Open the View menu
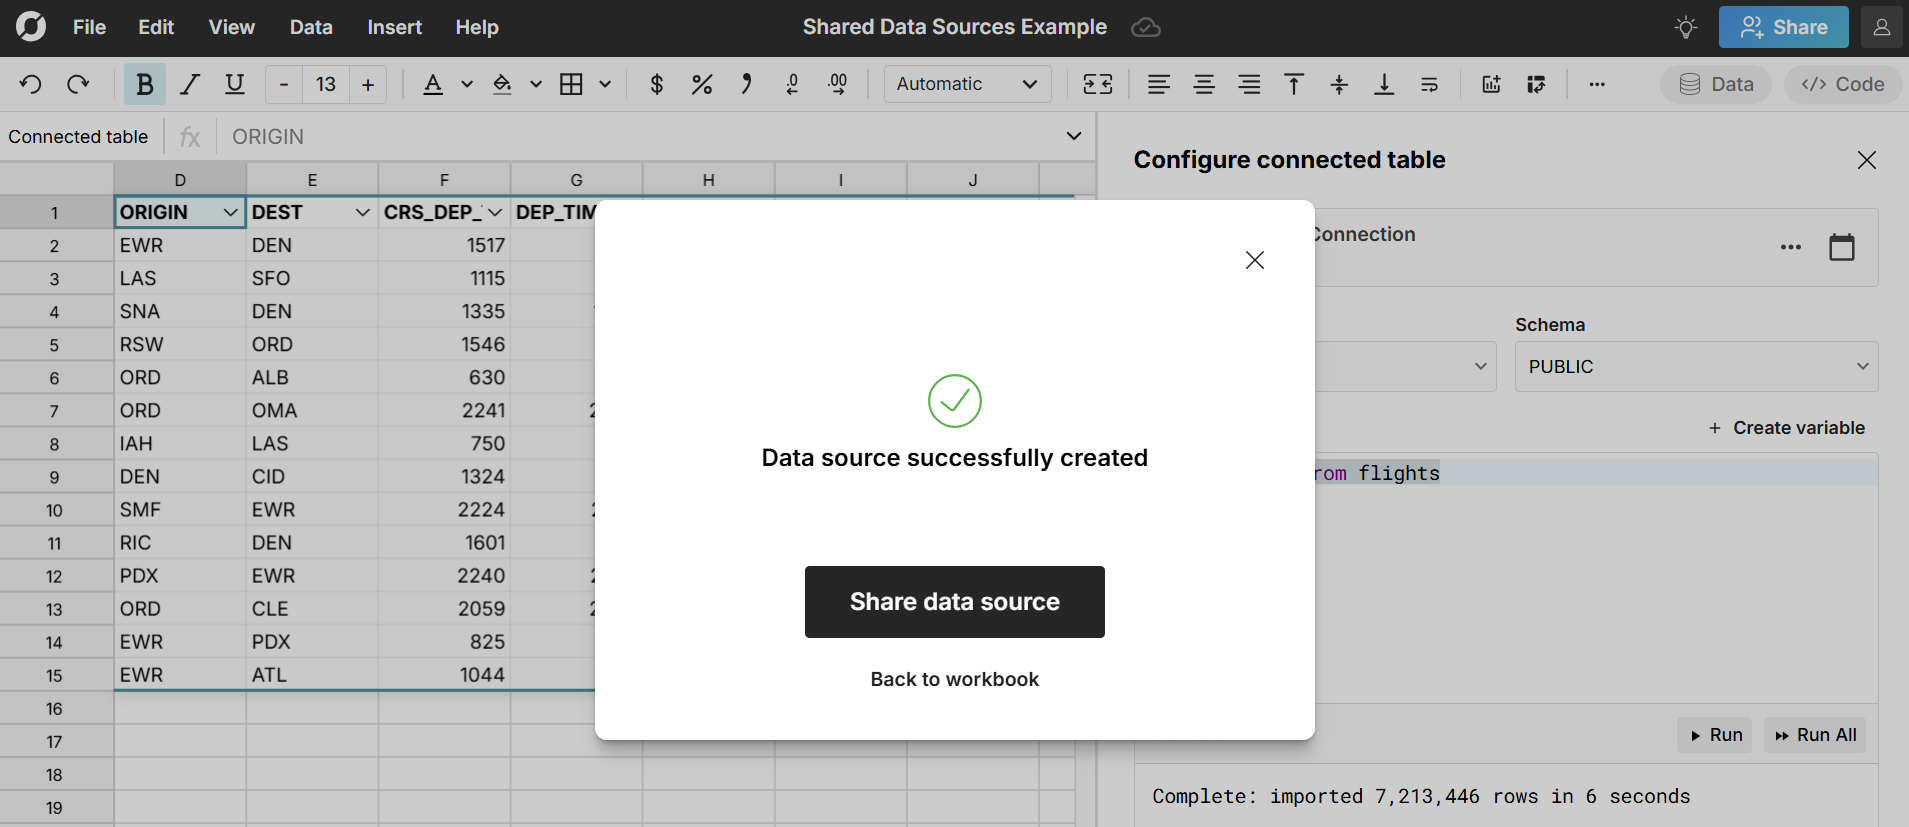1909x827 pixels. pos(231,27)
